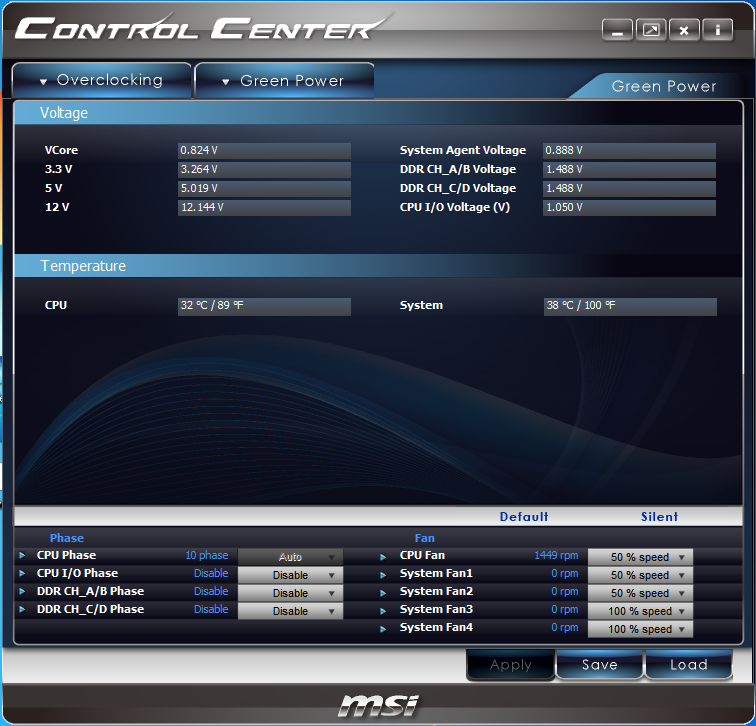Click the DDR CH_C/D Phase Disable status text
Image resolution: width=756 pixels, height=726 pixels.
click(211, 609)
